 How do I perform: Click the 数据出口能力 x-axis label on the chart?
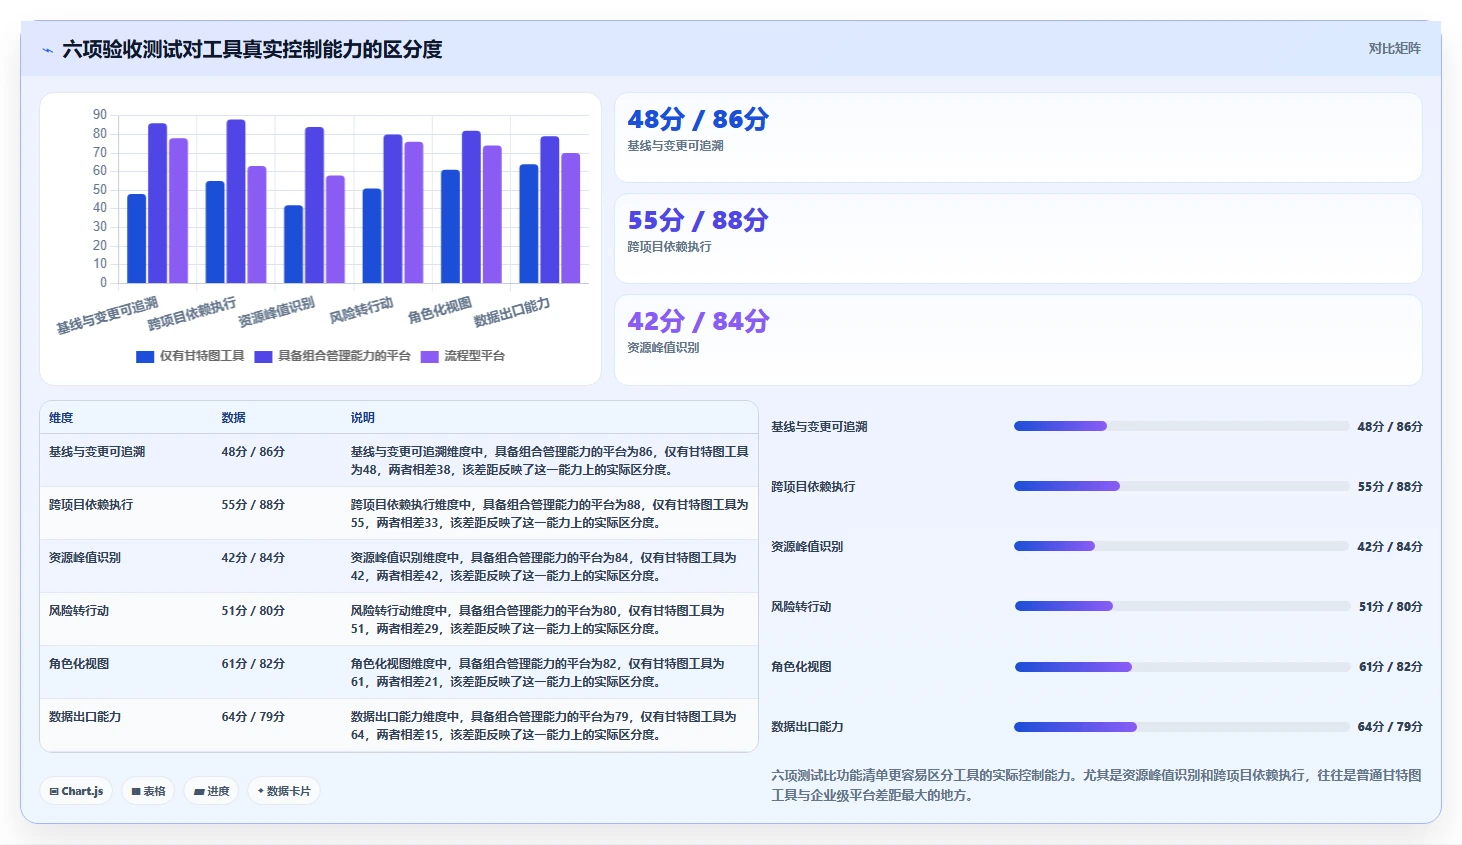coord(512,312)
